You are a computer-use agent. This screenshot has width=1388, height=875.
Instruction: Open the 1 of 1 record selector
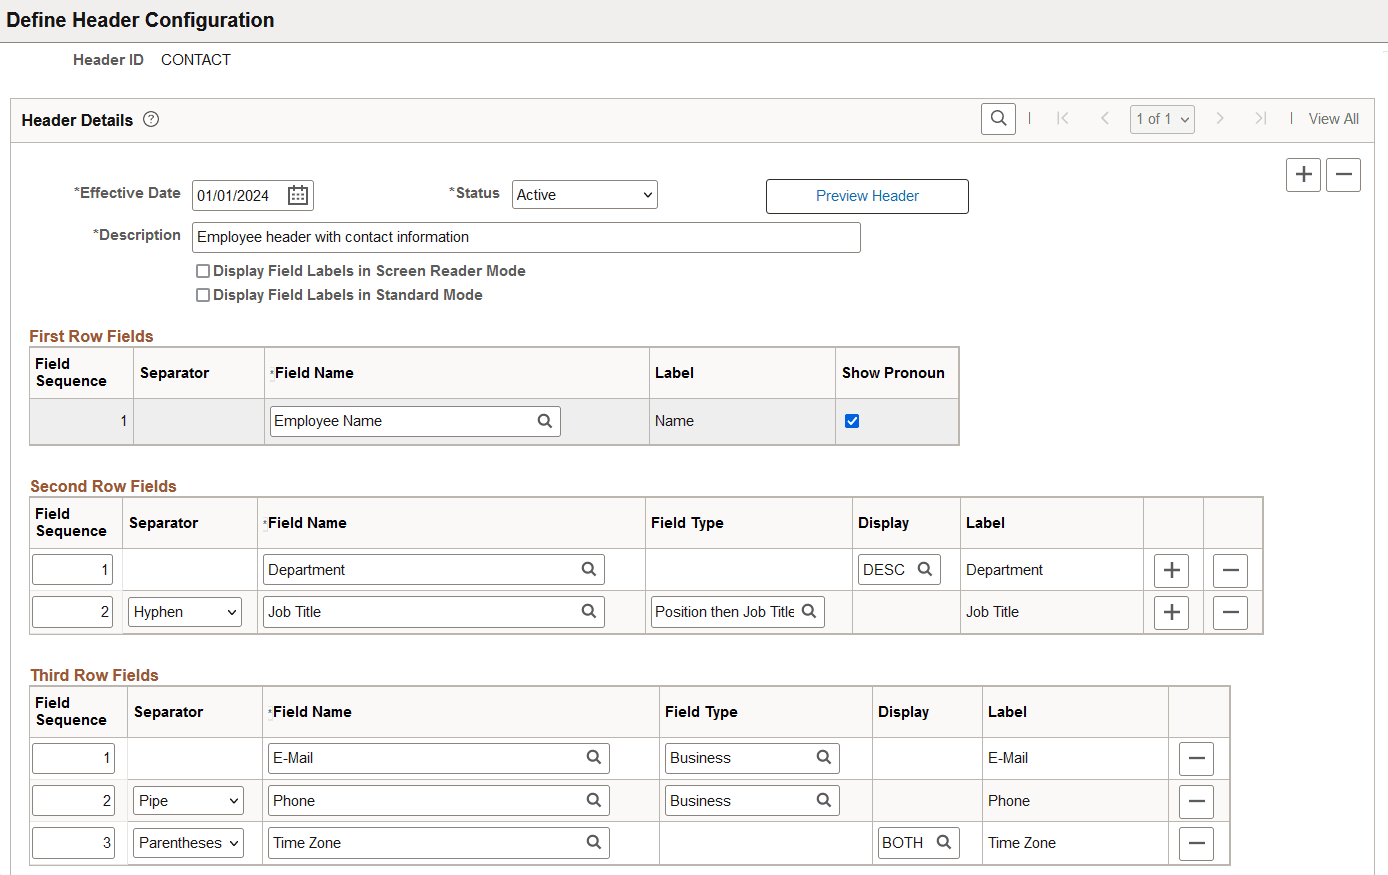[1162, 118]
